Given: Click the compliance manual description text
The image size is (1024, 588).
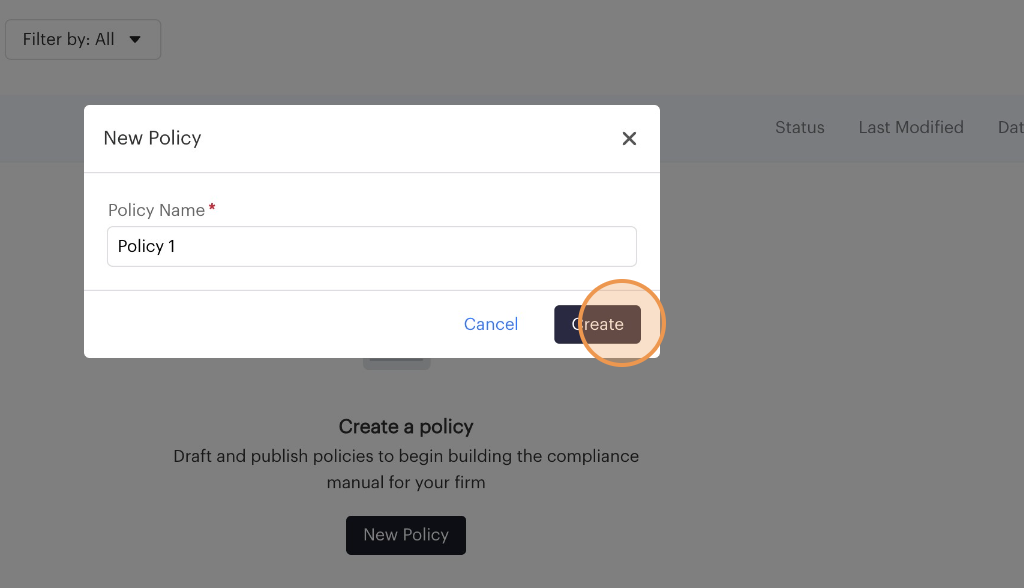Looking at the screenshot, I should coord(406,469).
